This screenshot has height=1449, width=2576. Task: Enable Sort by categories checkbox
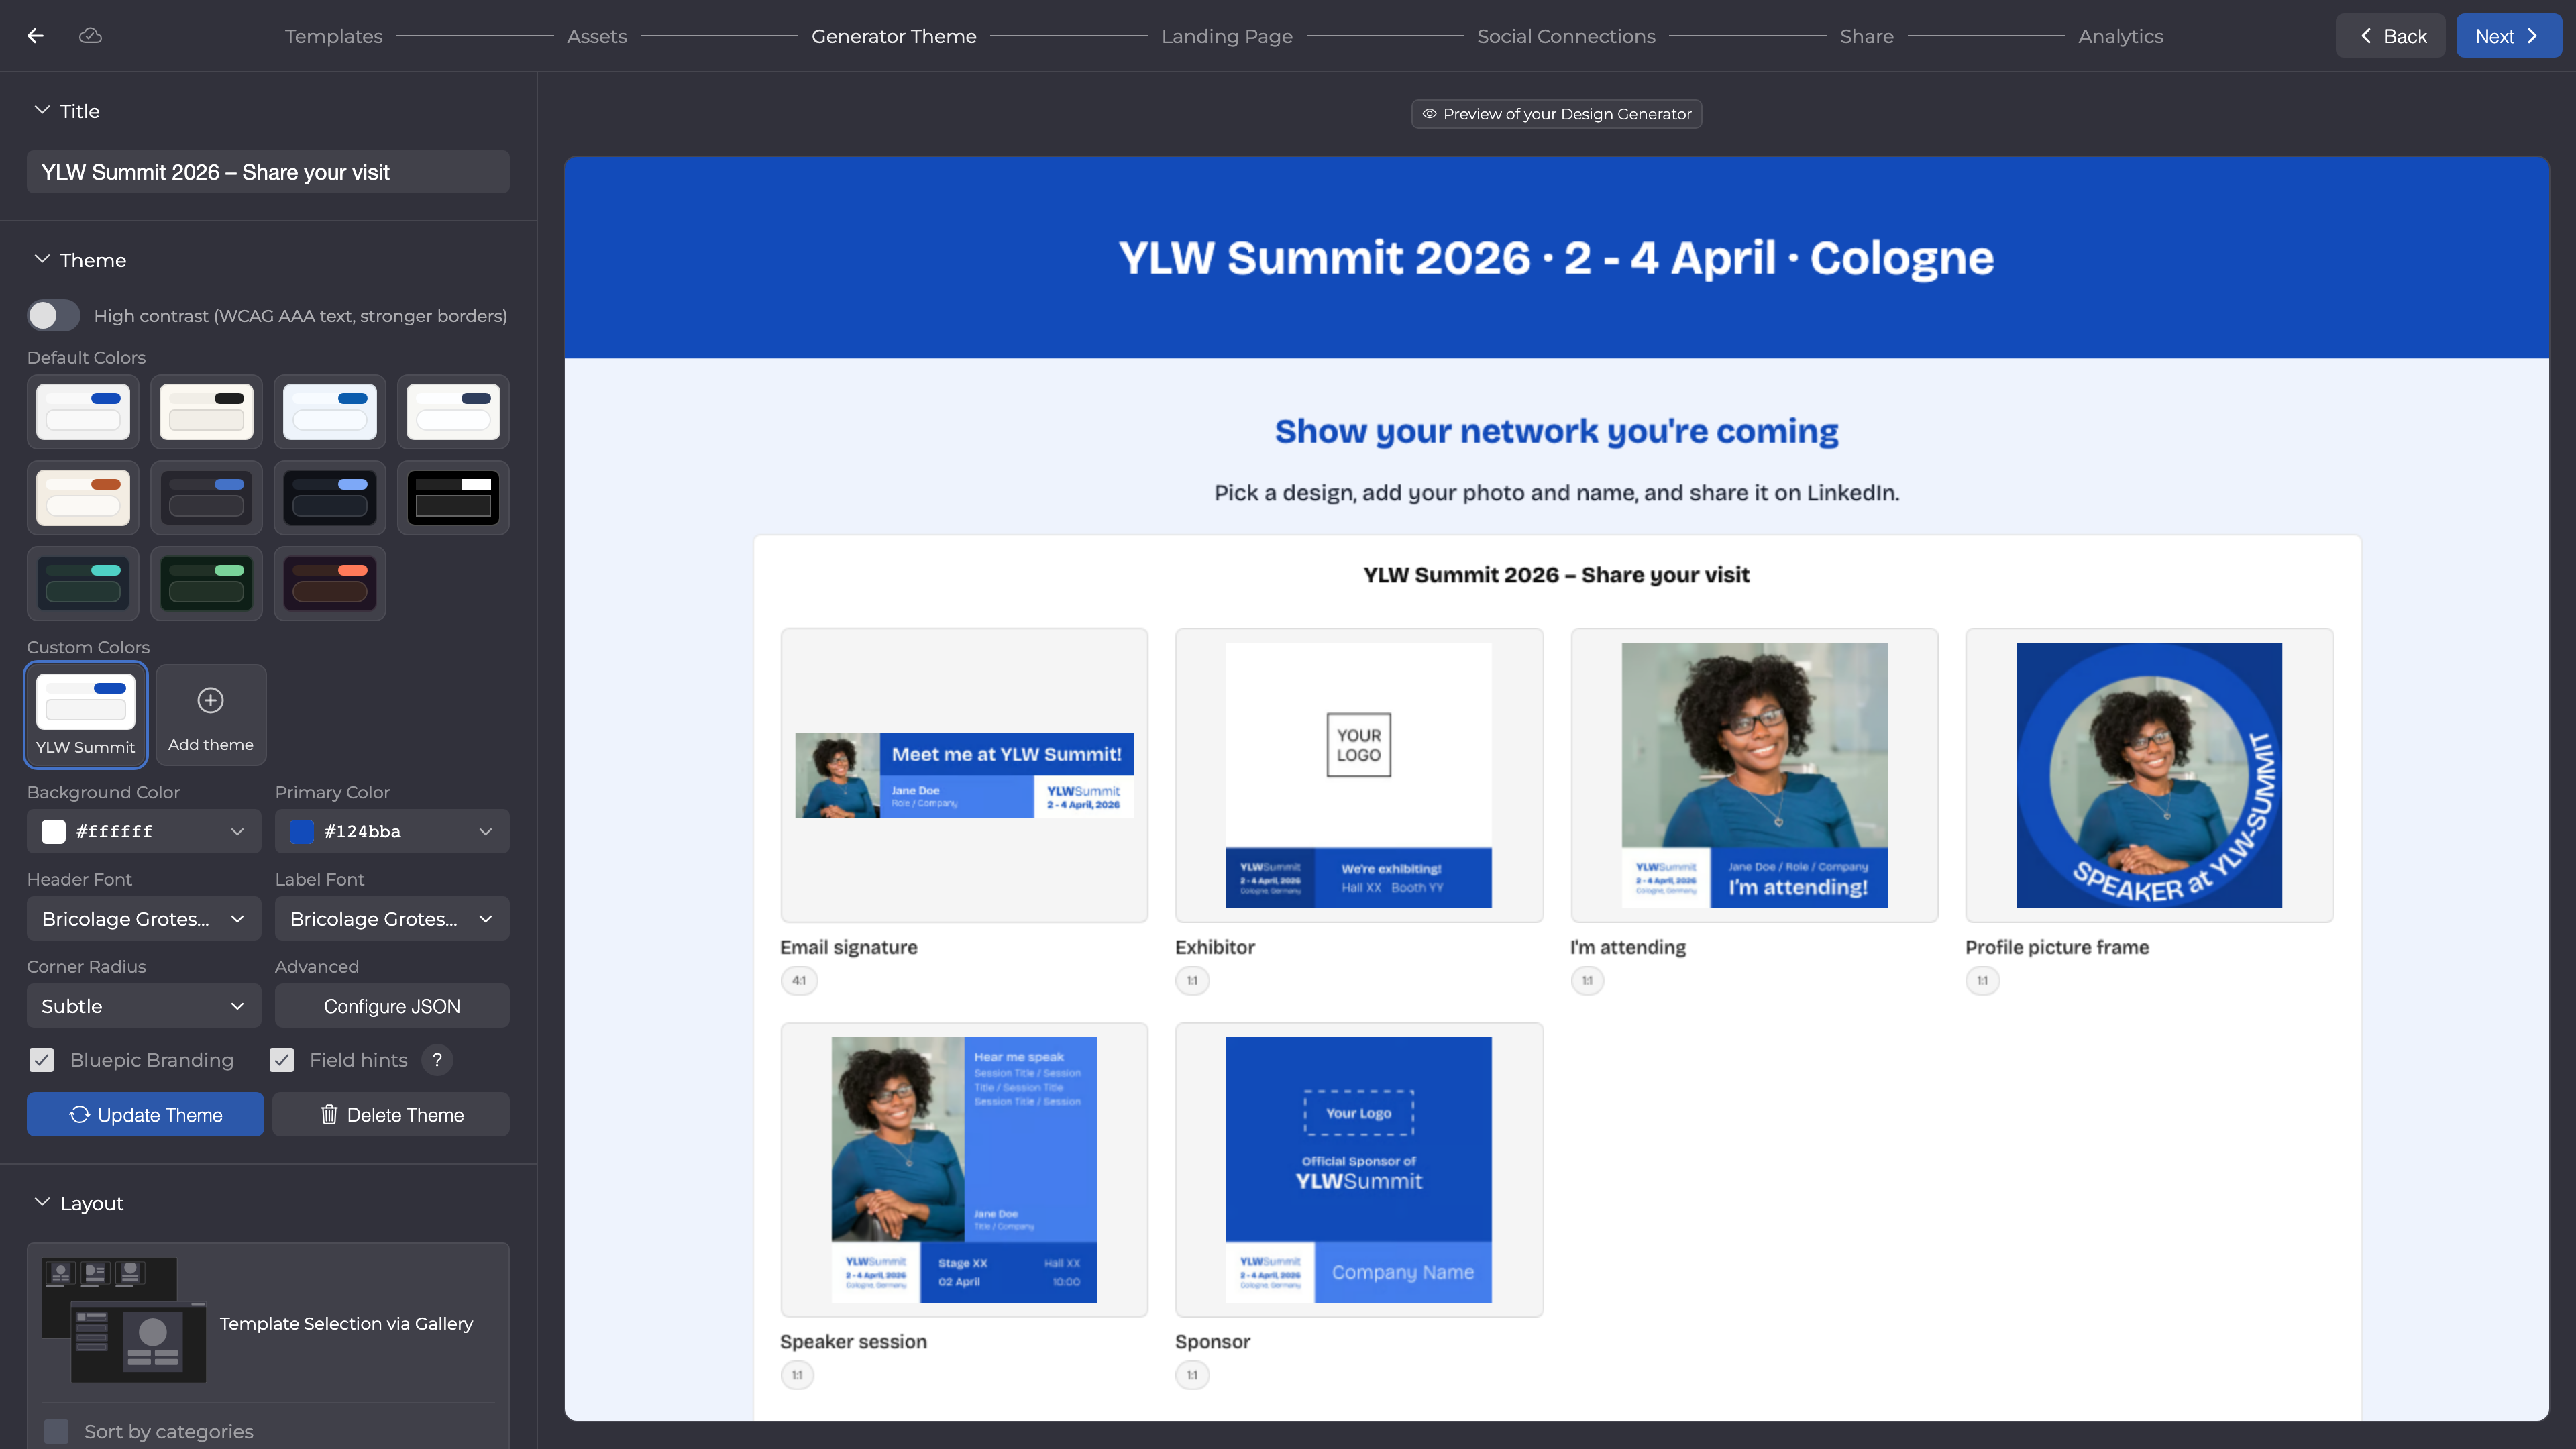57,1431
